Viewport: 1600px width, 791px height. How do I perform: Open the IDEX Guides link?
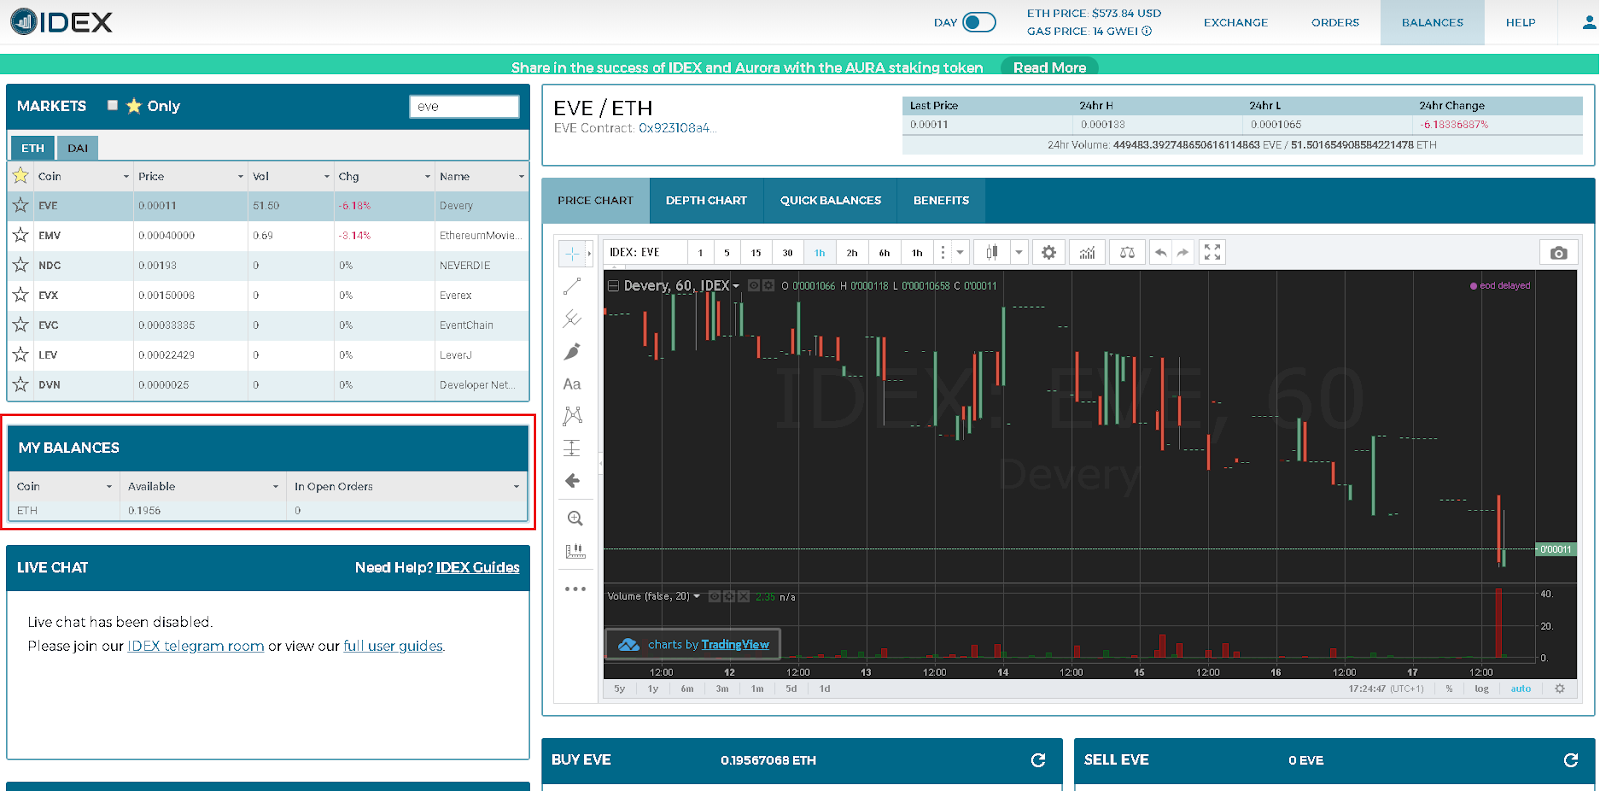tap(477, 568)
